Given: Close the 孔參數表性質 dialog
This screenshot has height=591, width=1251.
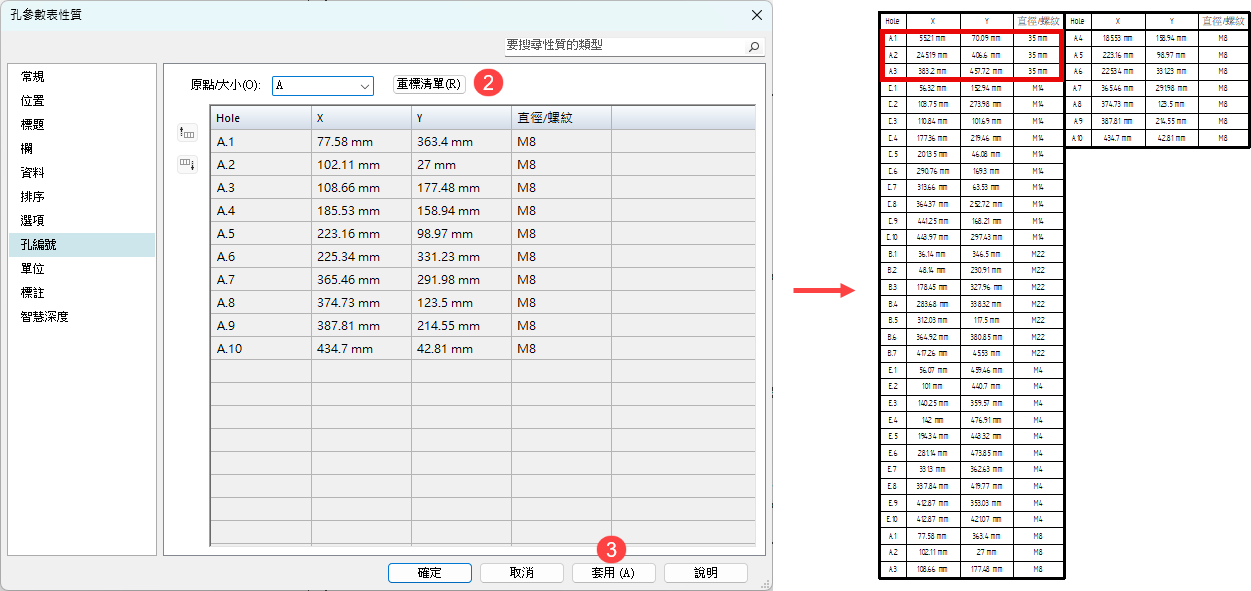Looking at the screenshot, I should pyautogui.click(x=756, y=14).
